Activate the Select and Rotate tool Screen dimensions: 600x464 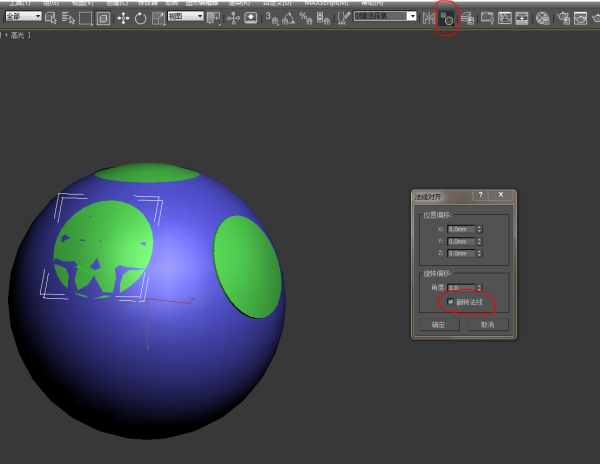(140, 18)
